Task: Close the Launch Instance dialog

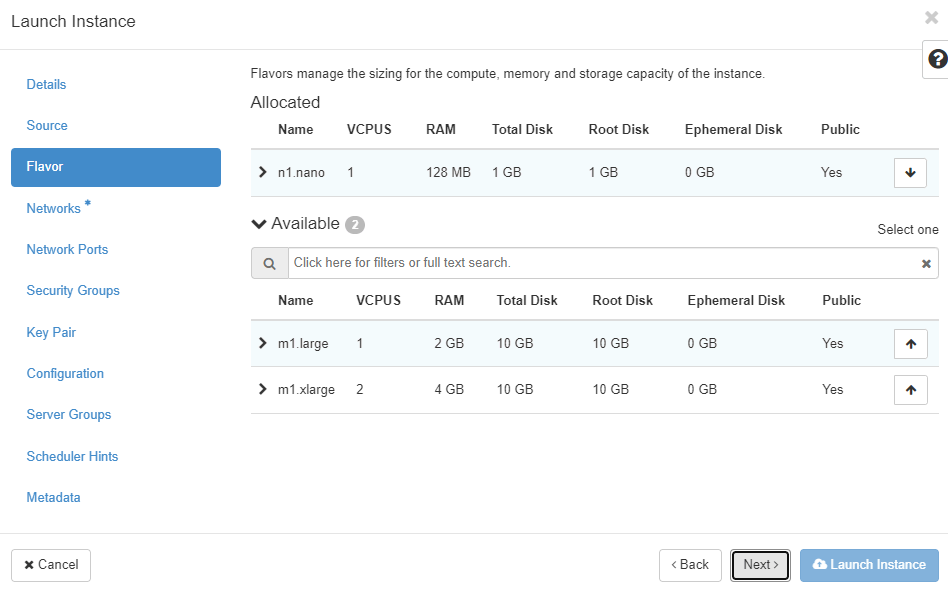Action: tap(931, 18)
